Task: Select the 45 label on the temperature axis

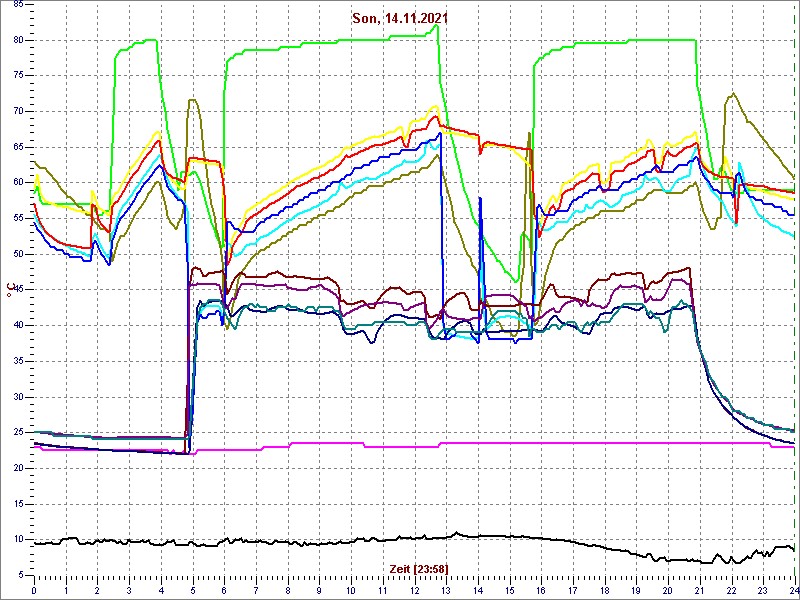Action: pos(16,290)
